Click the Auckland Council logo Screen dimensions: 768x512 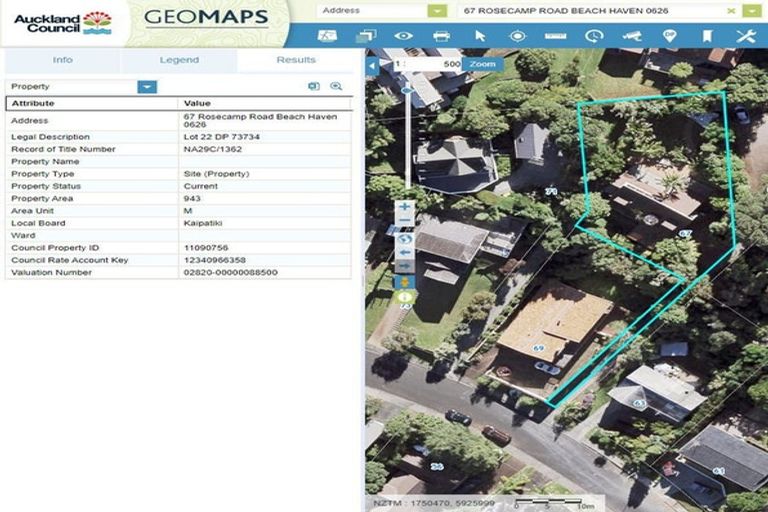tap(63, 23)
